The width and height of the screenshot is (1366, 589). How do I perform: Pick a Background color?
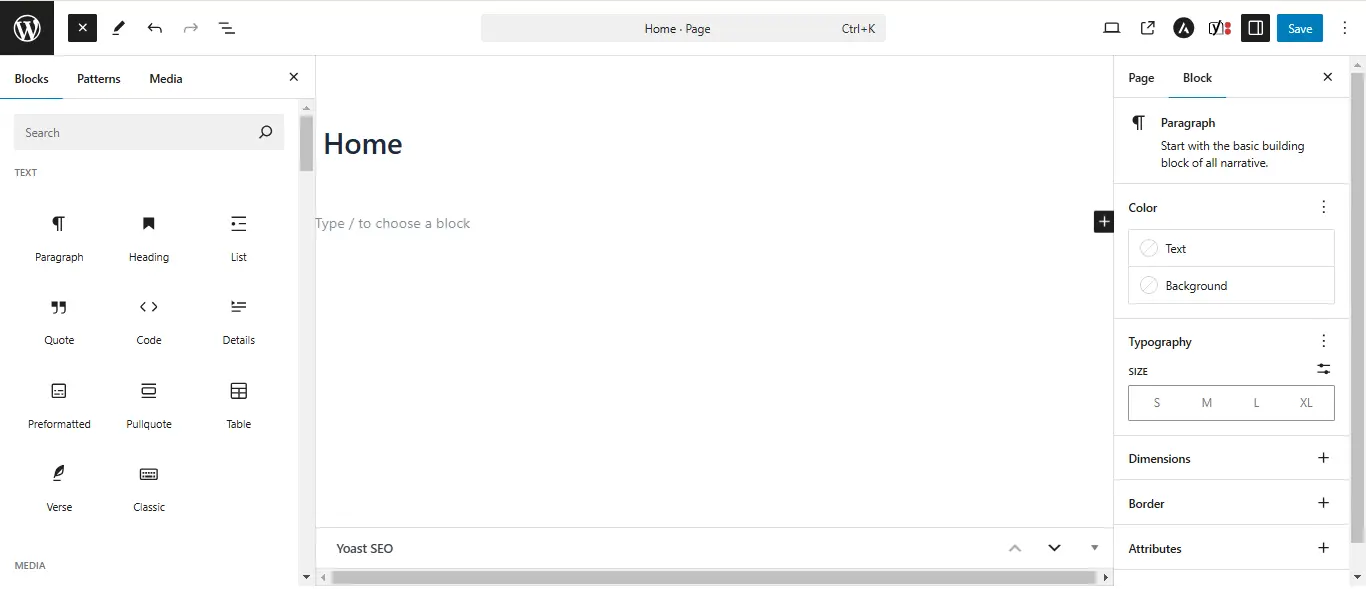click(1196, 285)
